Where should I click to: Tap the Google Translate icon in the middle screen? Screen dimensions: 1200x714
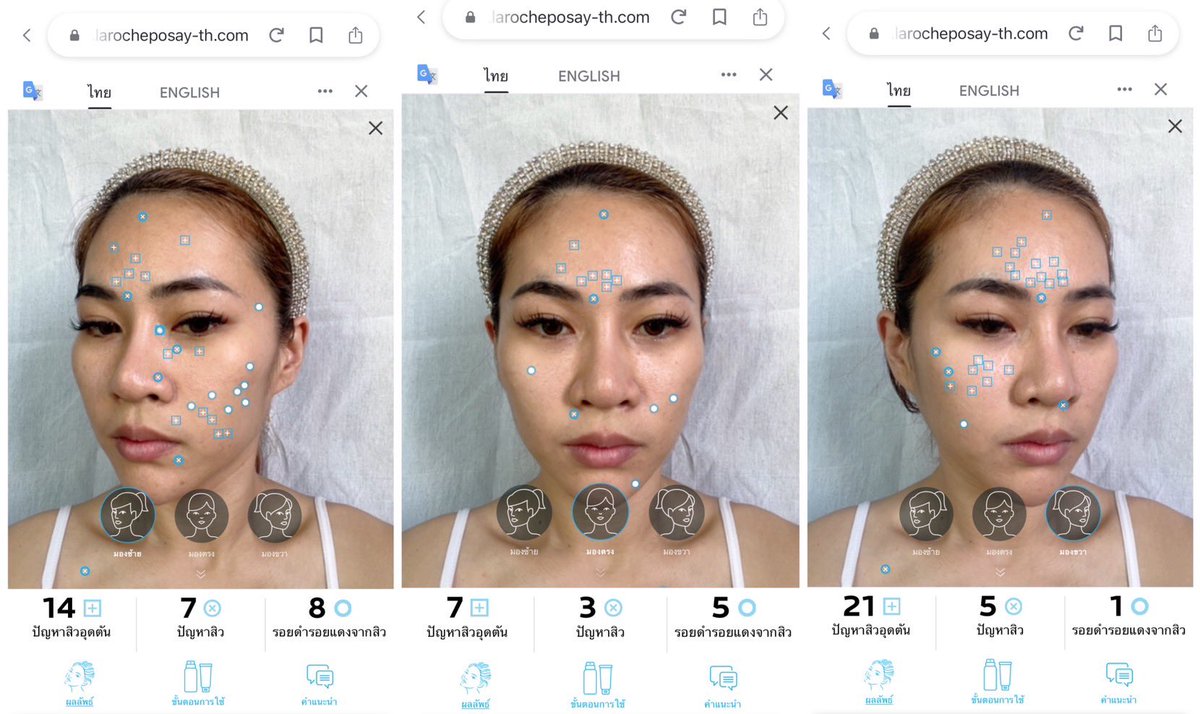(427, 74)
